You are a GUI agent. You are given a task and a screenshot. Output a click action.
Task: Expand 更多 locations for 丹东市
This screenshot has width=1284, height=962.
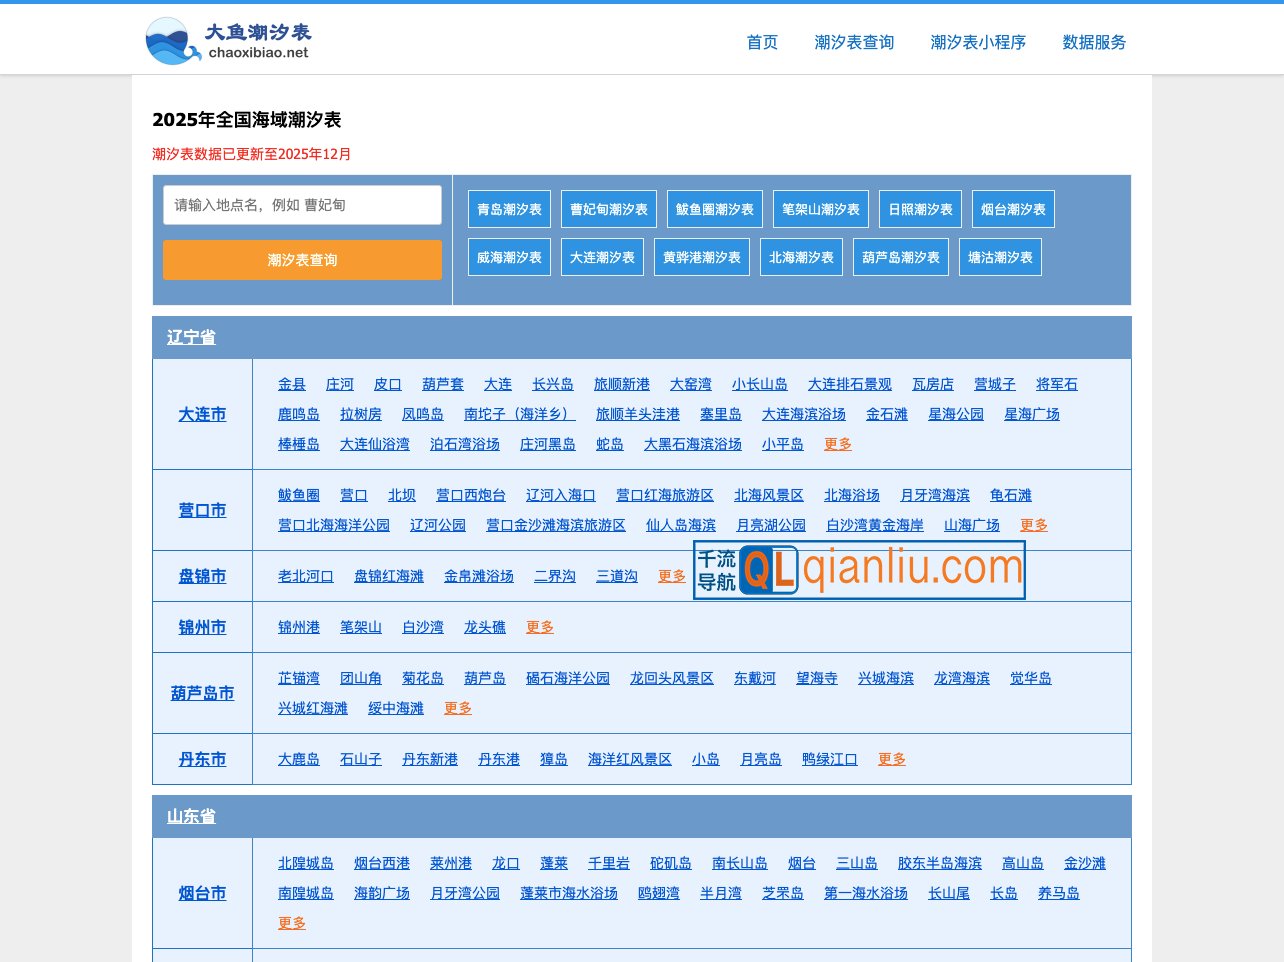point(890,759)
